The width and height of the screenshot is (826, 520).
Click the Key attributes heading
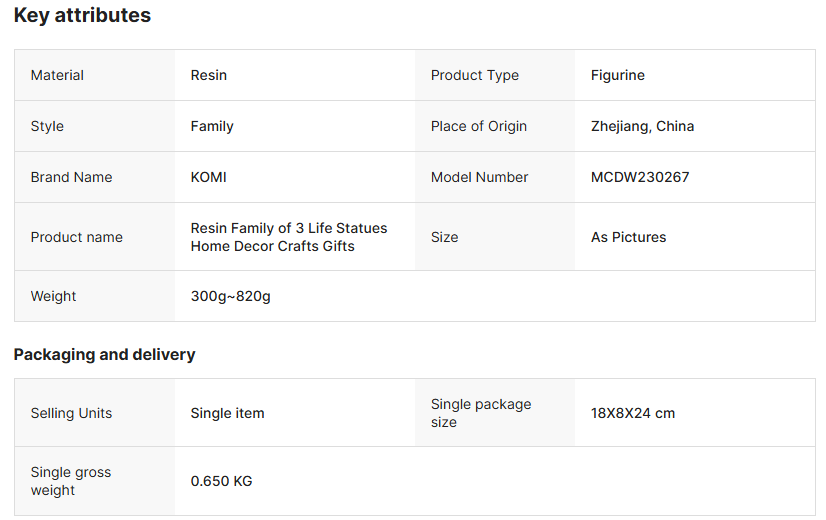point(82,16)
